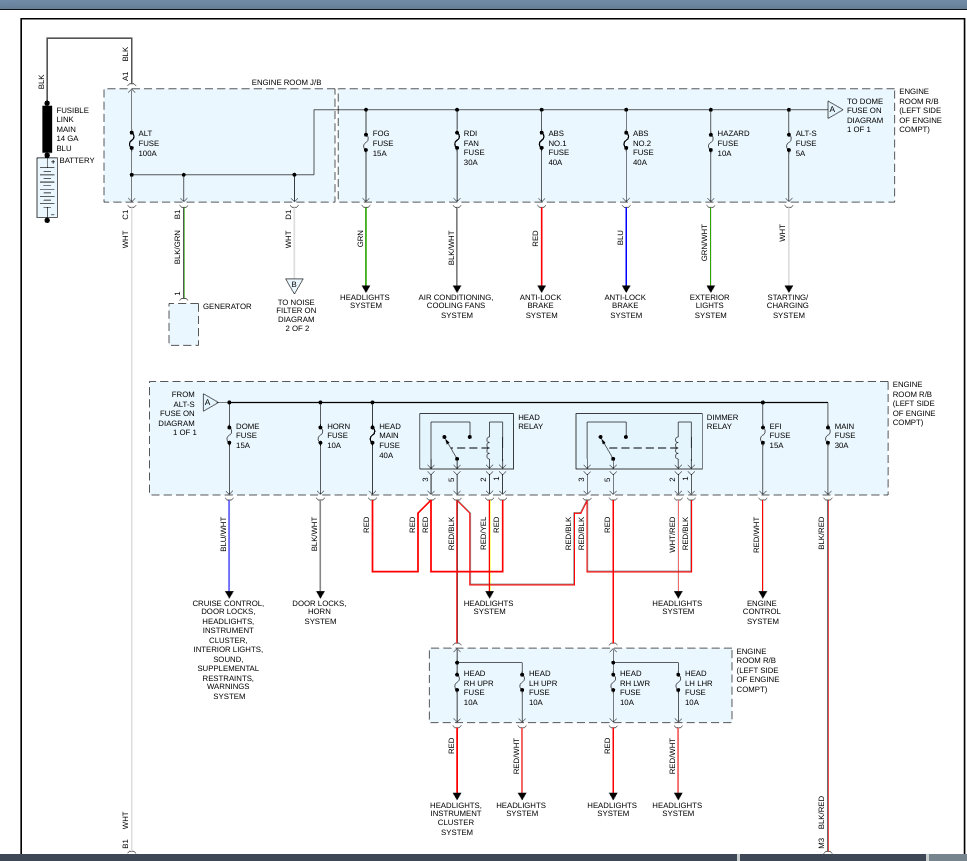Image resolution: width=967 pixels, height=861 pixels.
Task: Click the TO NOISE FILTER ON DIAGRAM text
Action: [x=296, y=315]
